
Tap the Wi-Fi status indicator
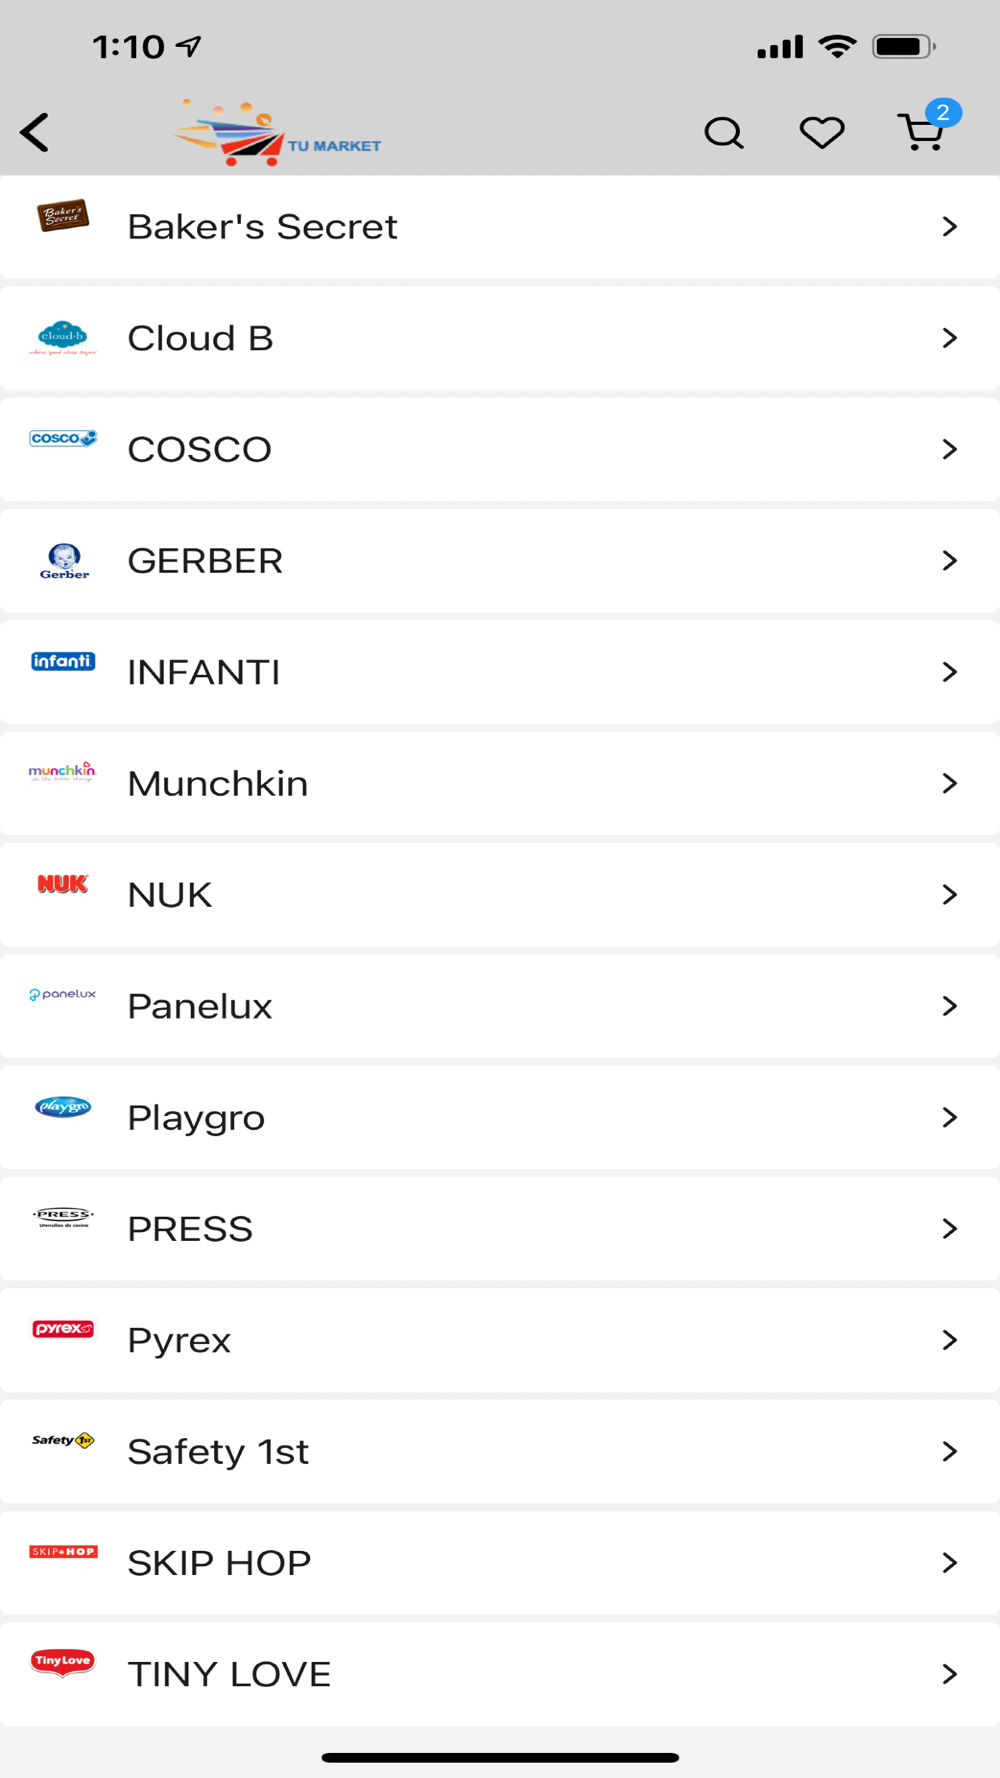837,46
